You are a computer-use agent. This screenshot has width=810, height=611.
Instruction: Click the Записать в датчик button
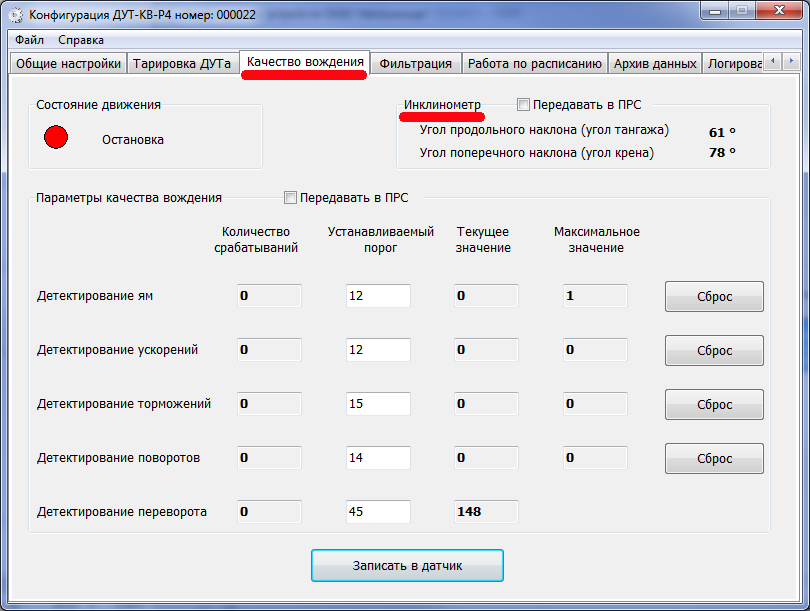pyautogui.click(x=407, y=566)
